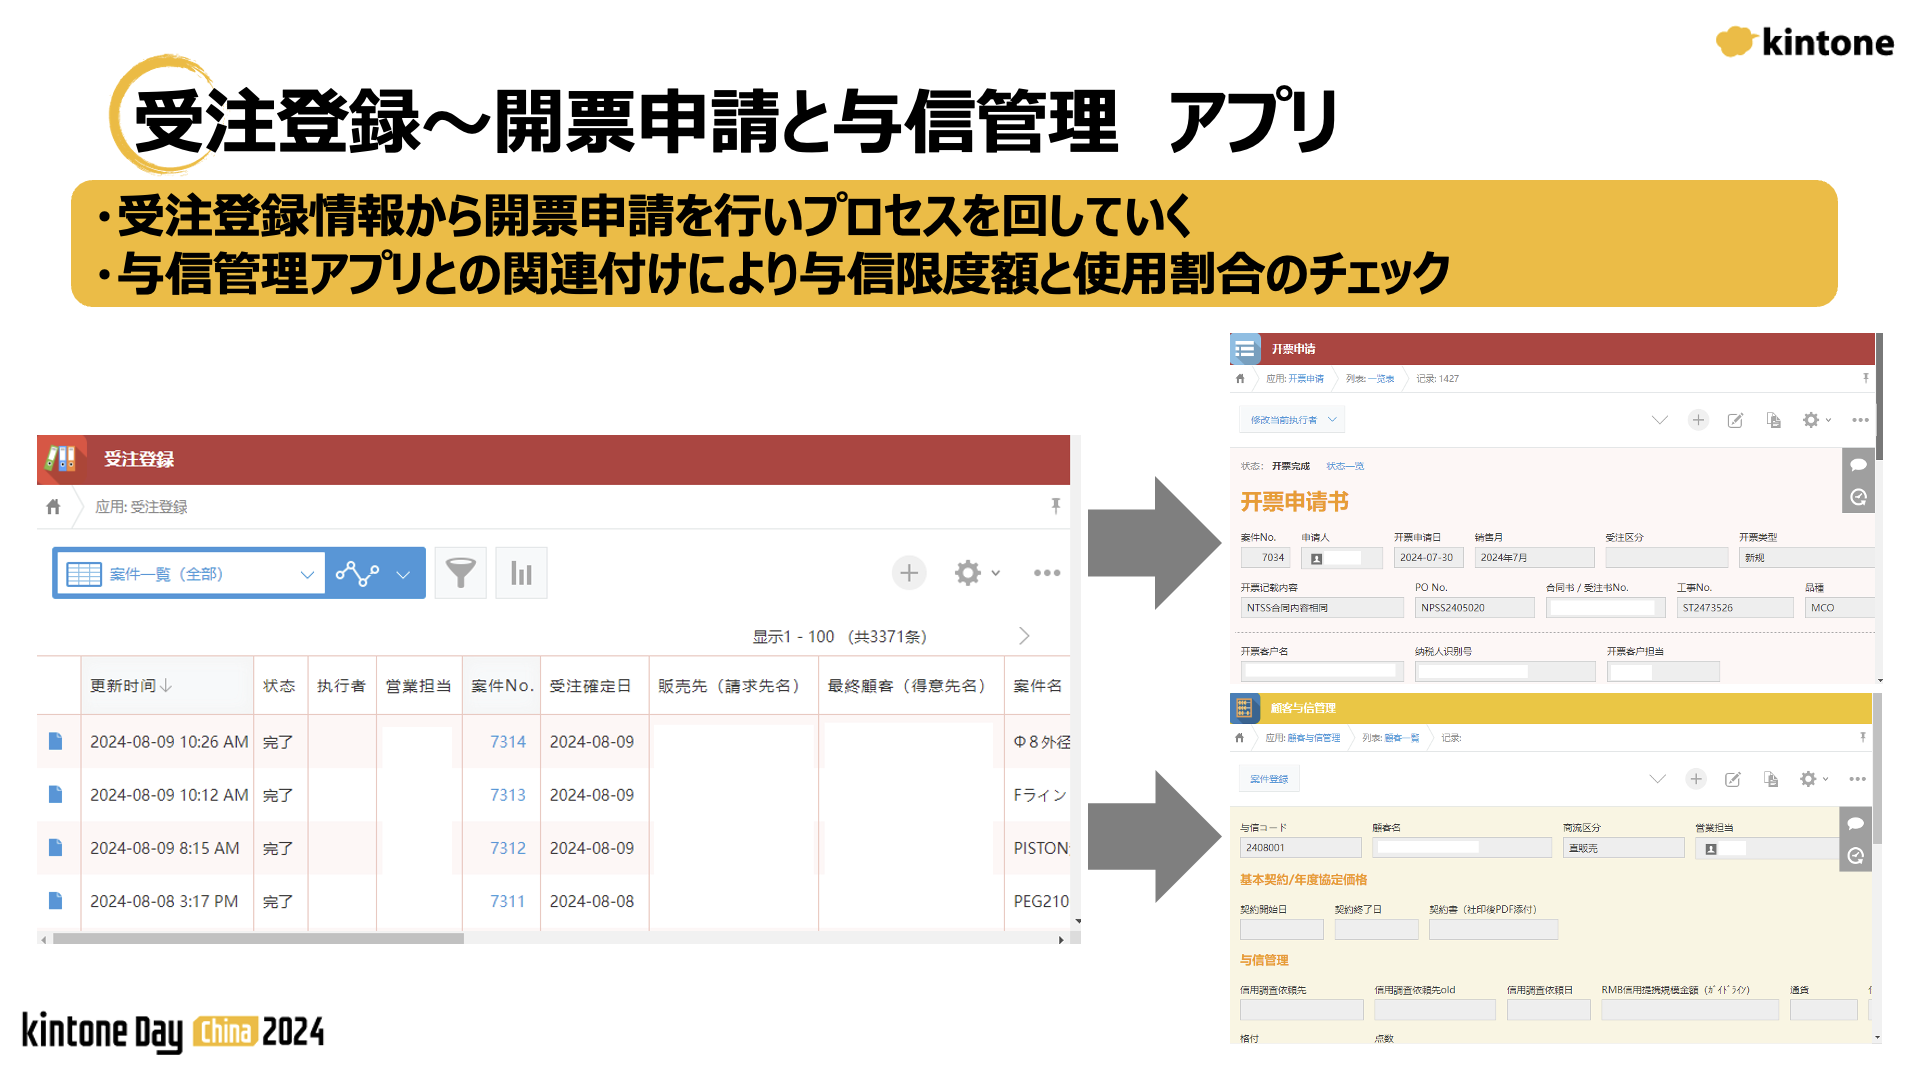This screenshot has width=1916, height=1078.
Task: Click 应用: 开票申请 breadcrumb link
Action: click(1294, 379)
